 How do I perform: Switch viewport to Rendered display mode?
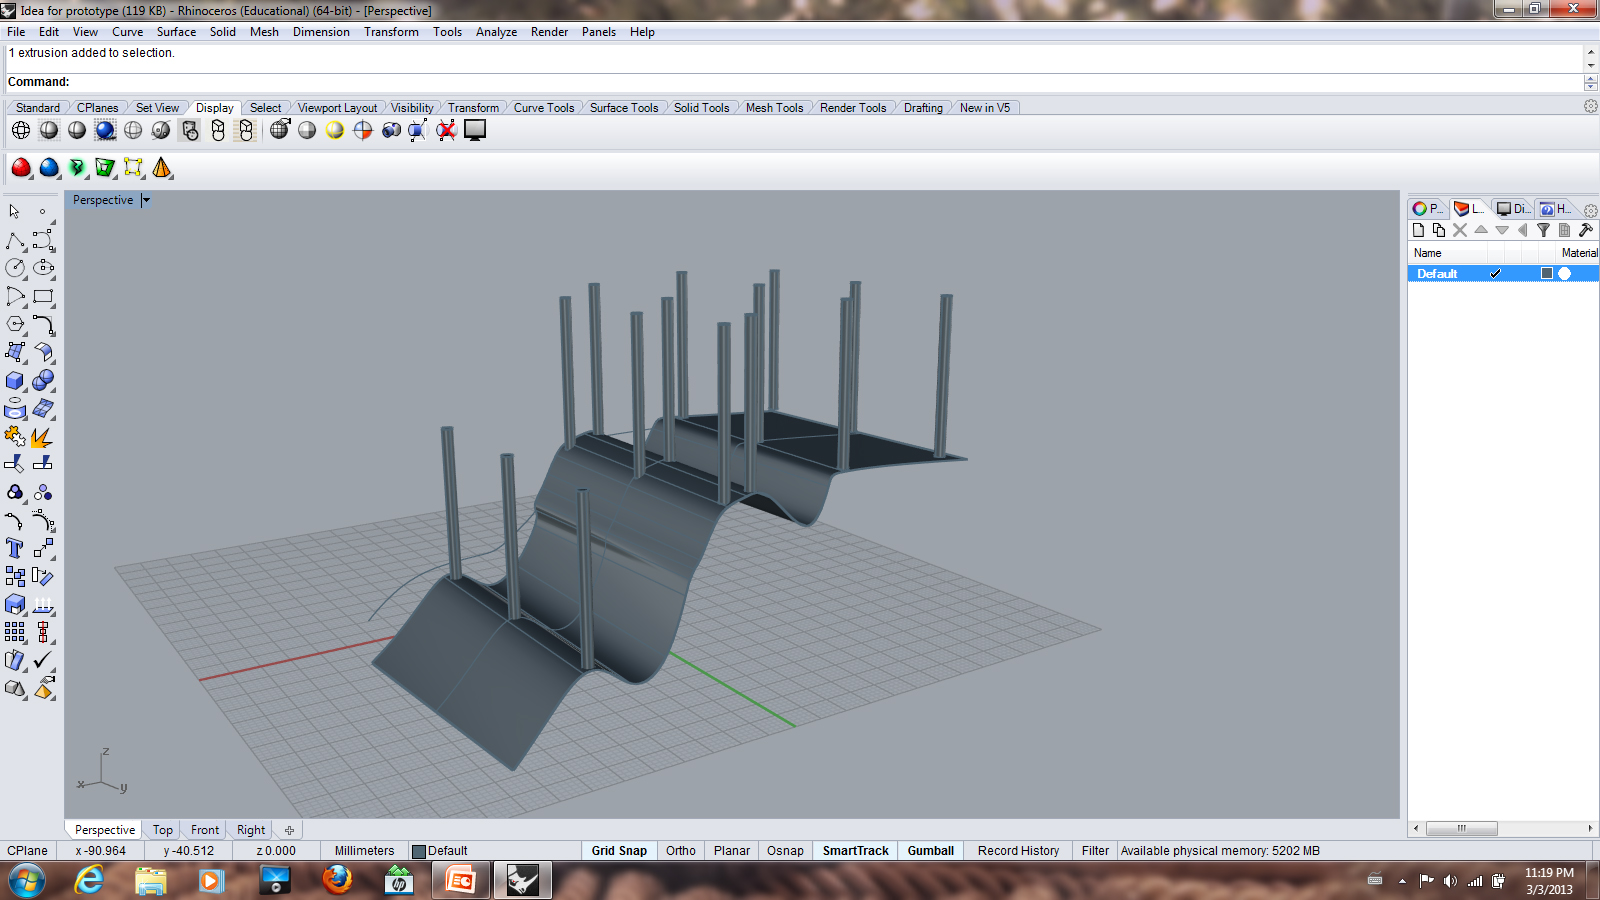pyautogui.click(x=105, y=130)
